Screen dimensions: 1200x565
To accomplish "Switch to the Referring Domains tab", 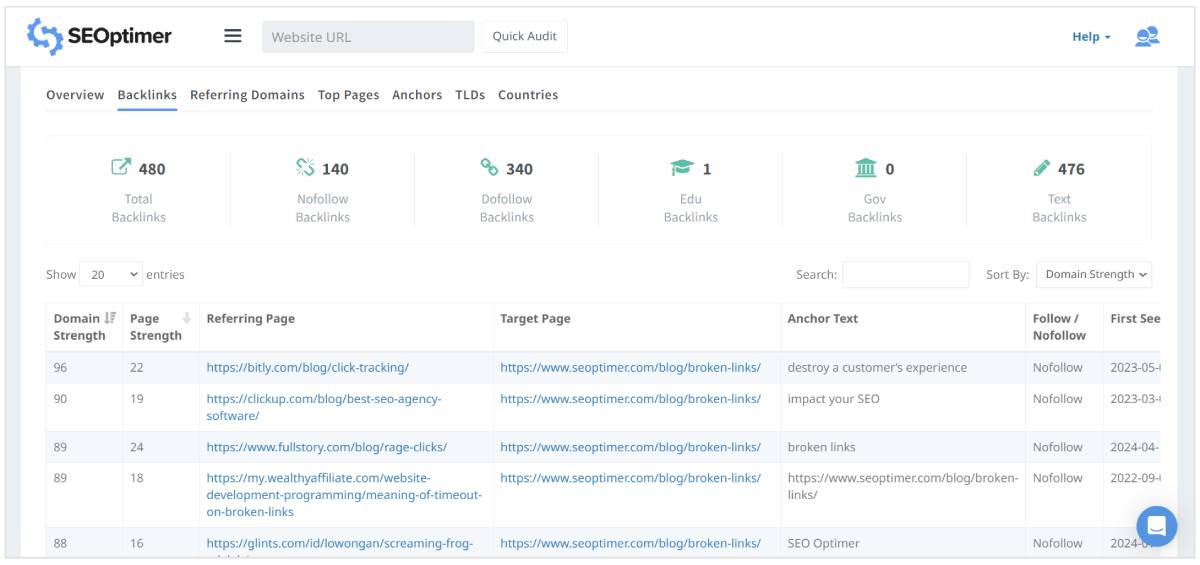I will 247,95.
